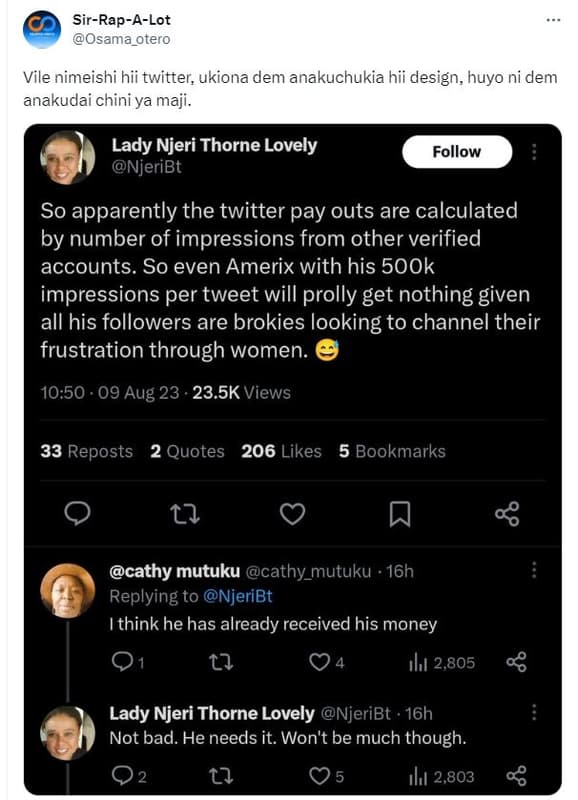The image size is (578, 800).
Task: Click the Follow button for Lady Njeri Thorne Lovely
Action: [457, 152]
